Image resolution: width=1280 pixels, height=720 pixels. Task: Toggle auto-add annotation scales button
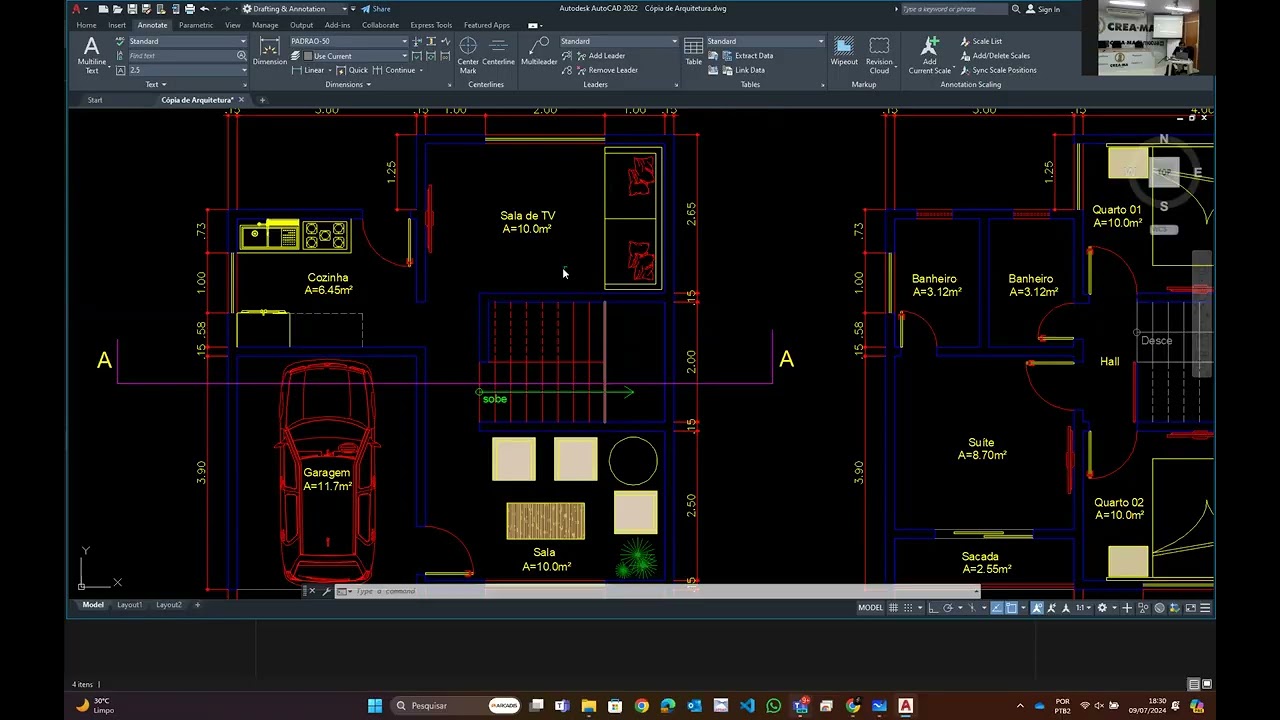pos(1052,608)
